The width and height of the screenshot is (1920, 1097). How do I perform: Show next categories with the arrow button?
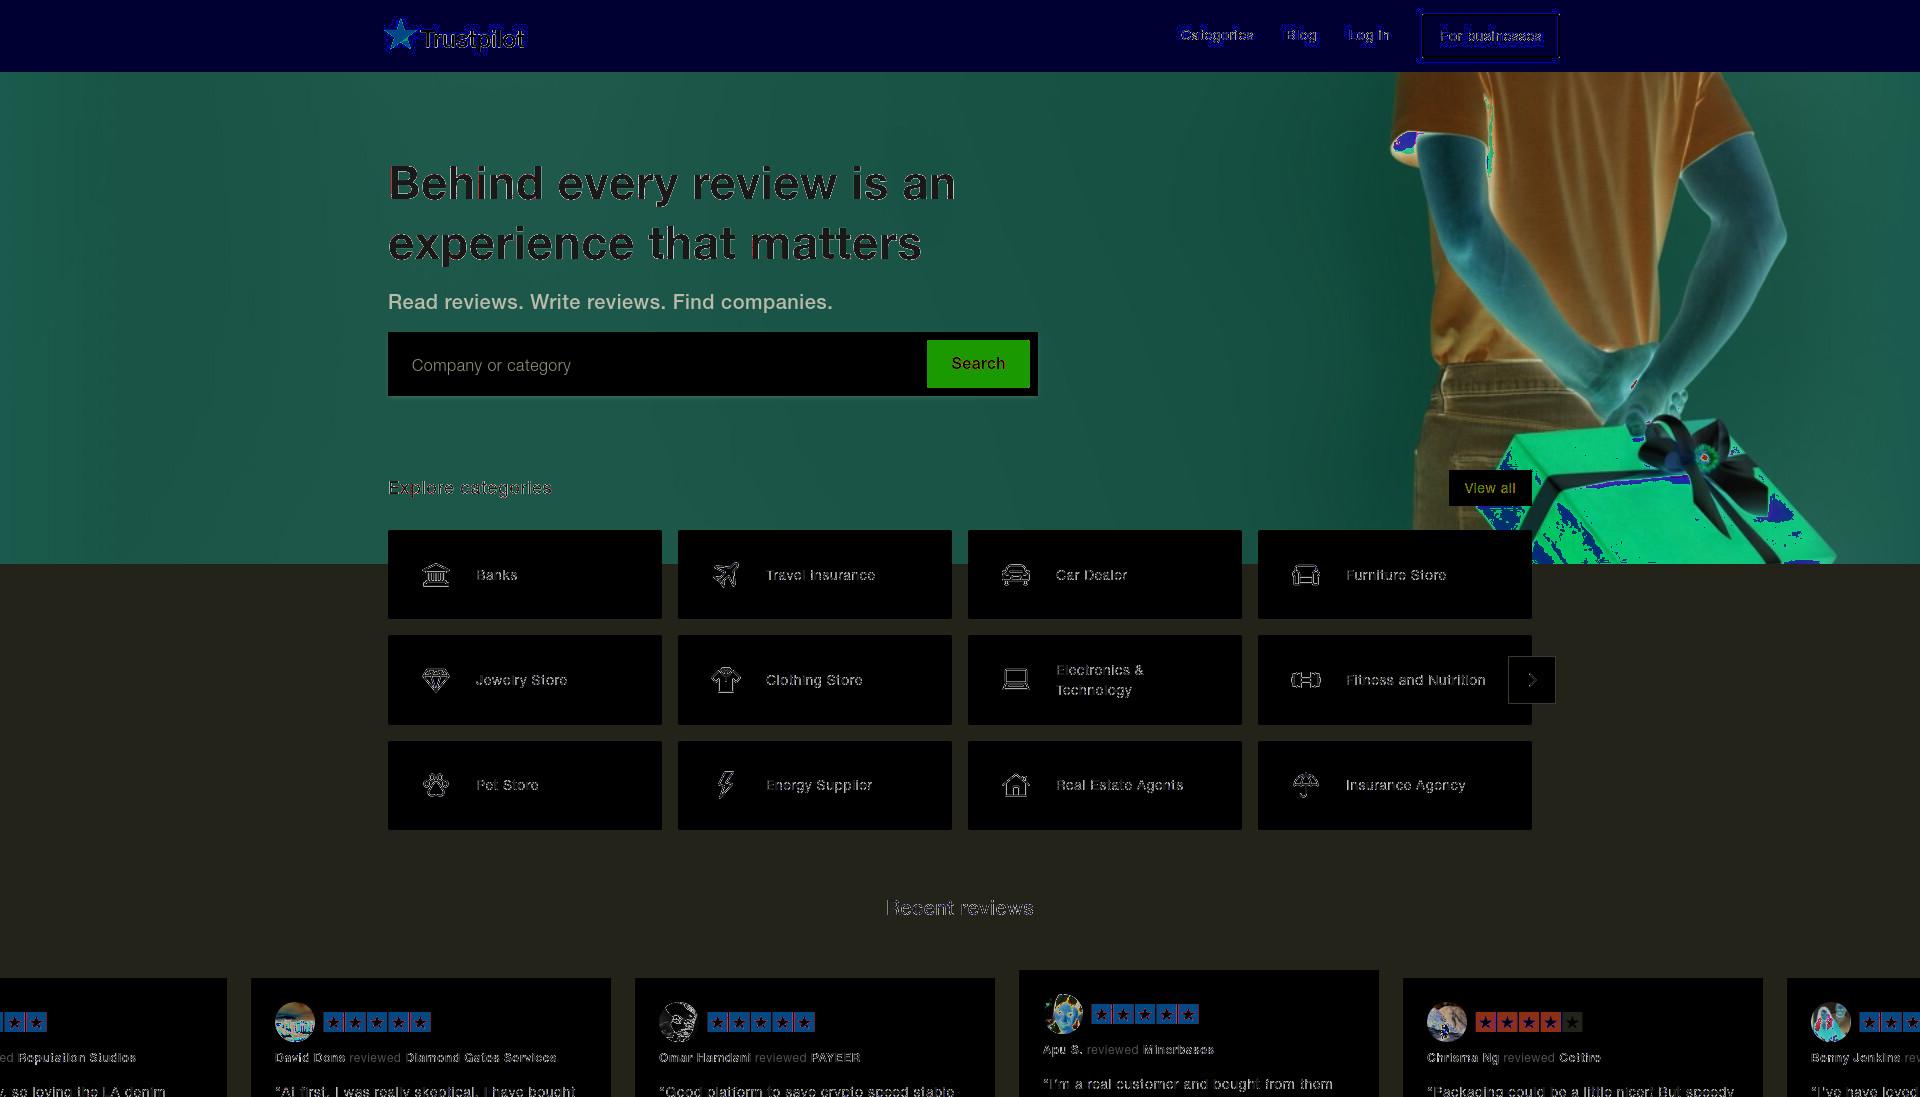[x=1532, y=680]
